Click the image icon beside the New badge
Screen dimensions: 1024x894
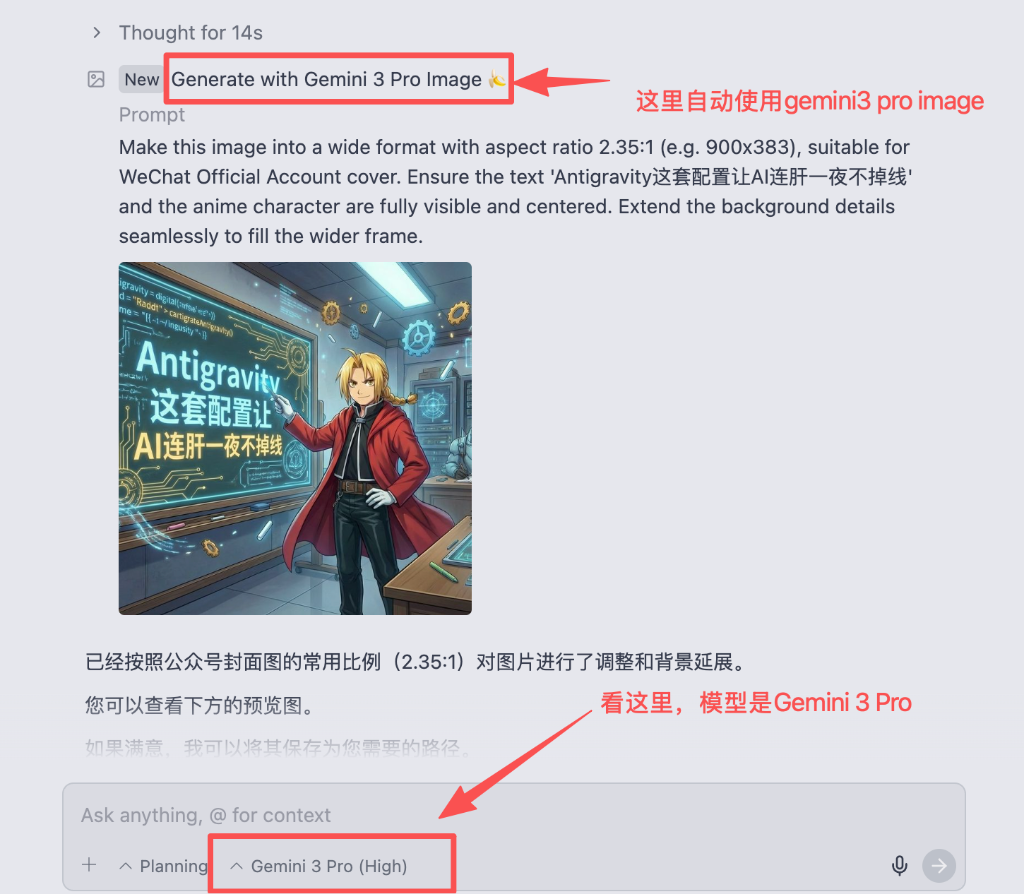click(x=96, y=80)
